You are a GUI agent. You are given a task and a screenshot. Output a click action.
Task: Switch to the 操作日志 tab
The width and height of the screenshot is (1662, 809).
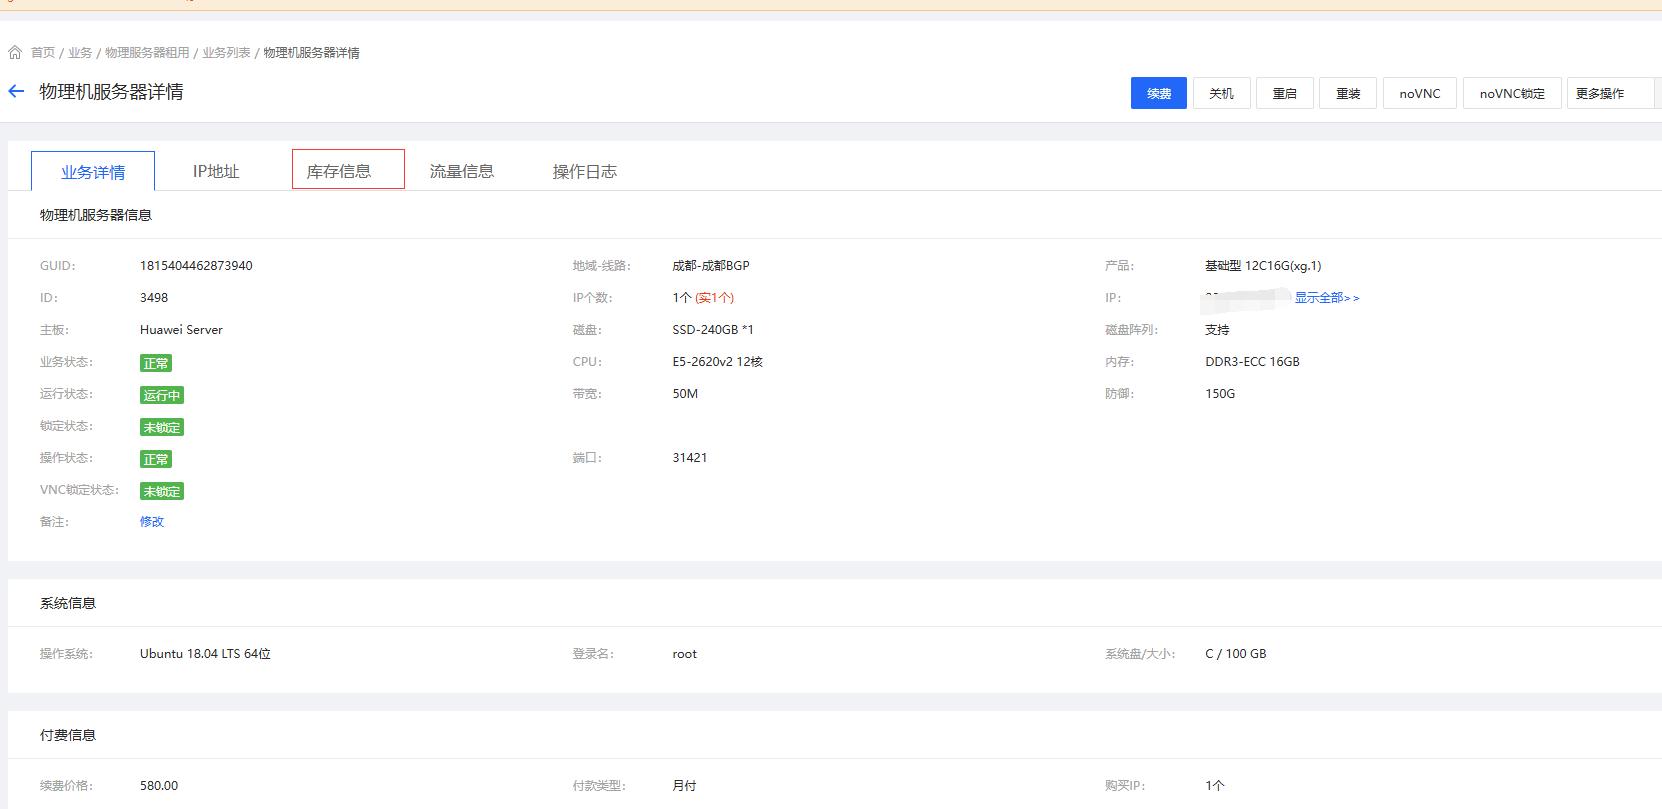coord(585,172)
